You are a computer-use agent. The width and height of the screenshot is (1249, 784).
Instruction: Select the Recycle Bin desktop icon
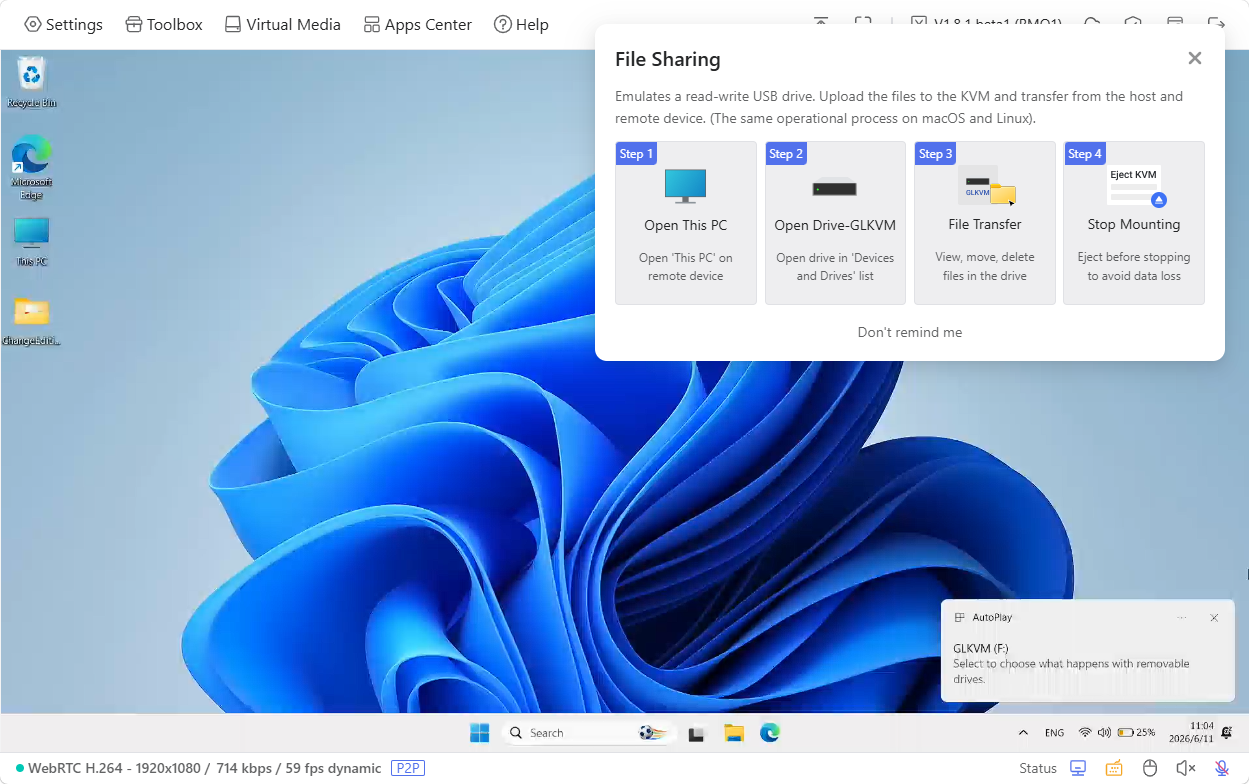coord(32,83)
